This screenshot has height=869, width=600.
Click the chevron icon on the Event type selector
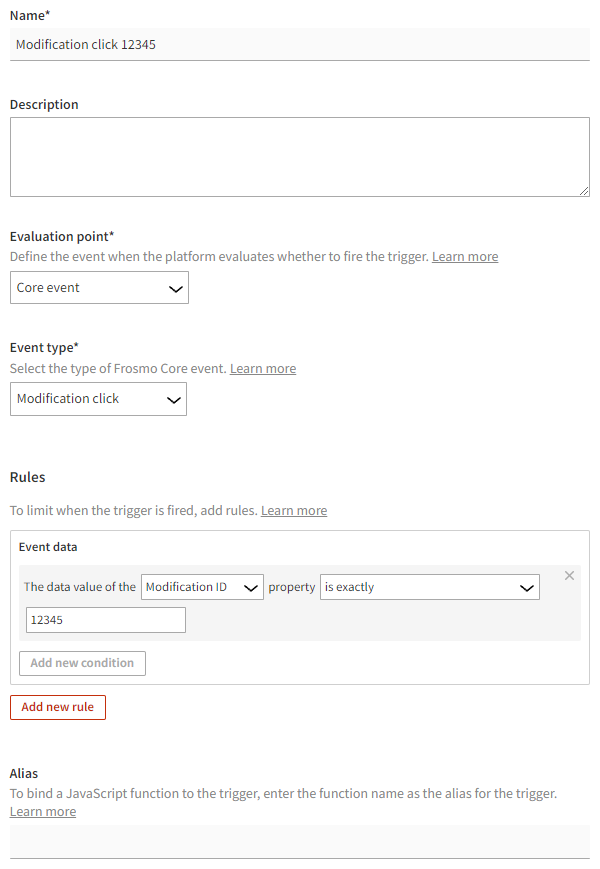(x=175, y=399)
